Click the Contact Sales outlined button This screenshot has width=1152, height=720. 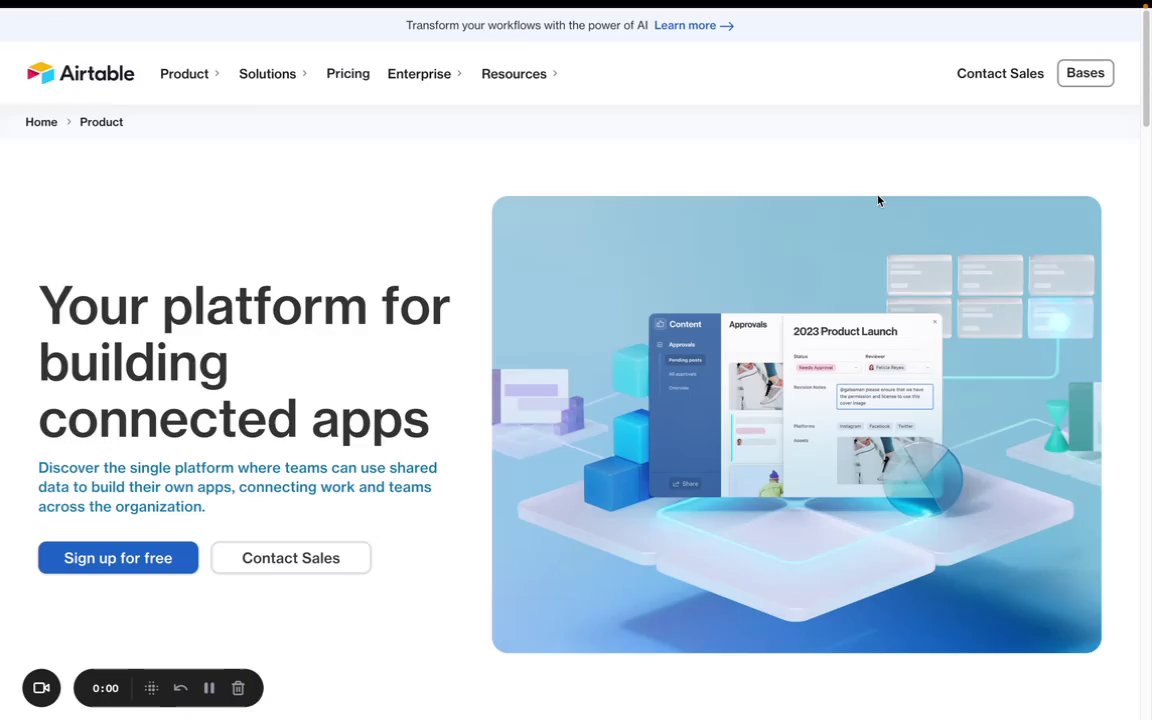pyautogui.click(x=291, y=558)
